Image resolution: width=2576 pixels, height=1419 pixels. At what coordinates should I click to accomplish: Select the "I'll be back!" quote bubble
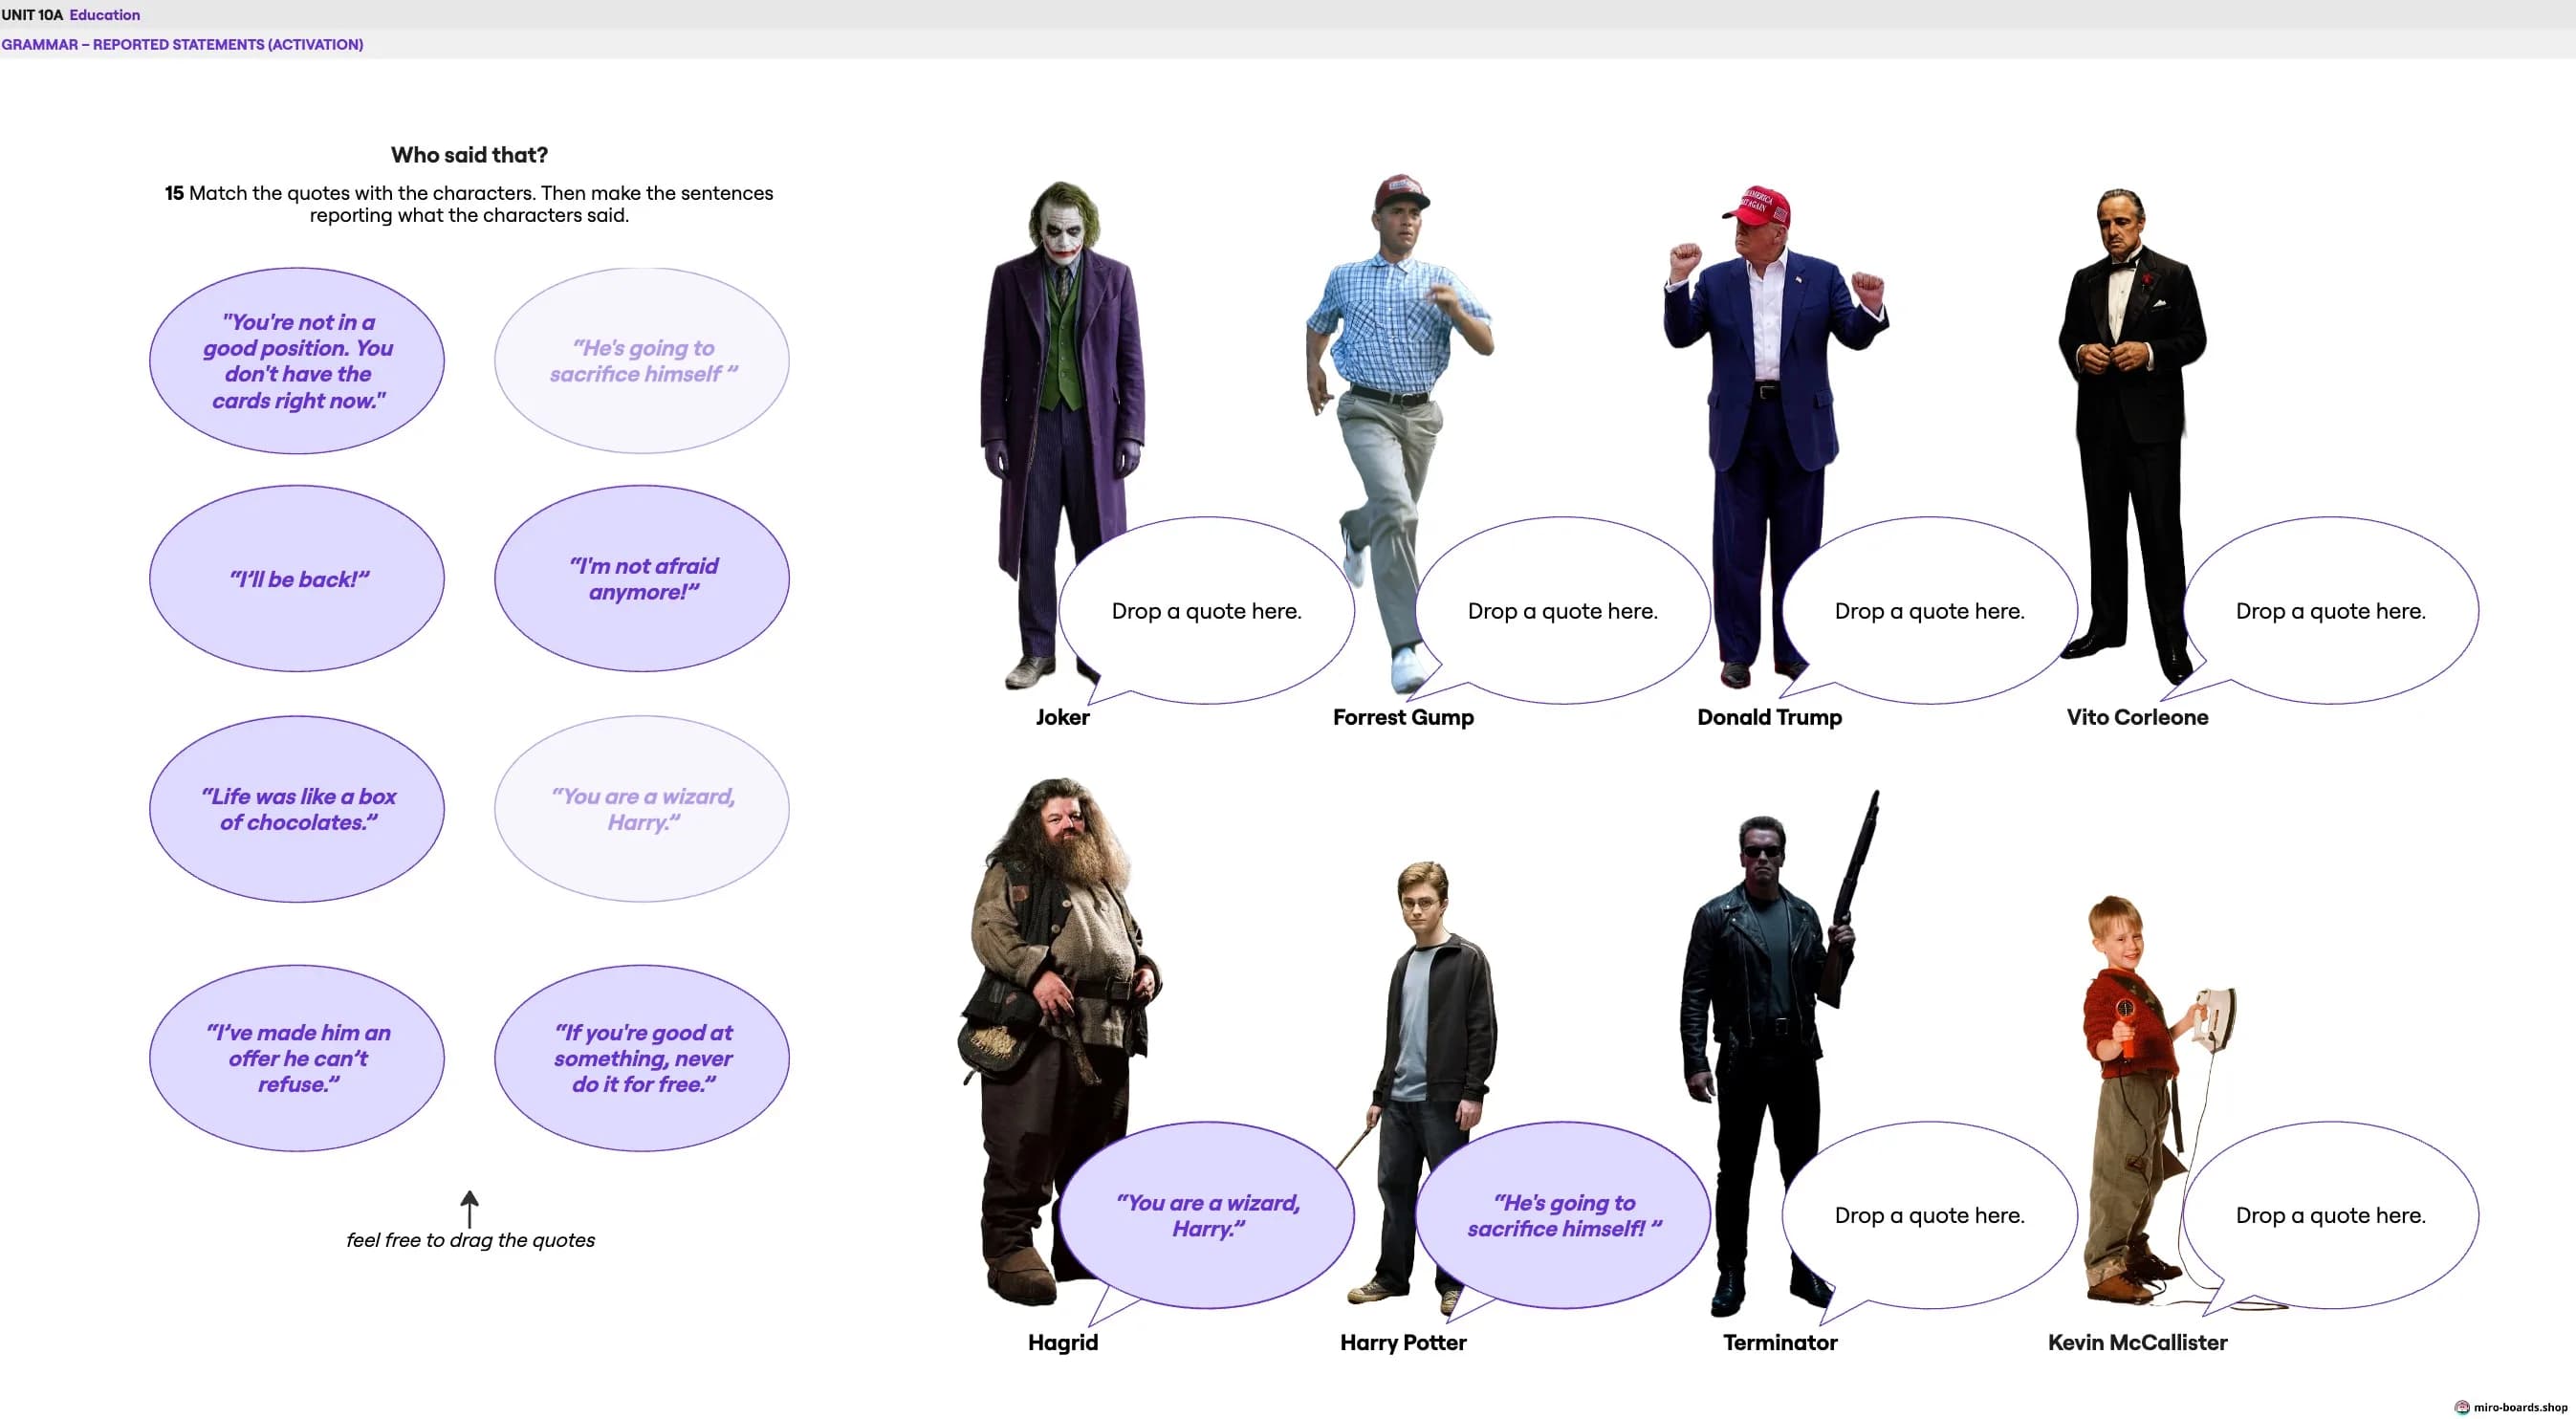[x=297, y=579]
